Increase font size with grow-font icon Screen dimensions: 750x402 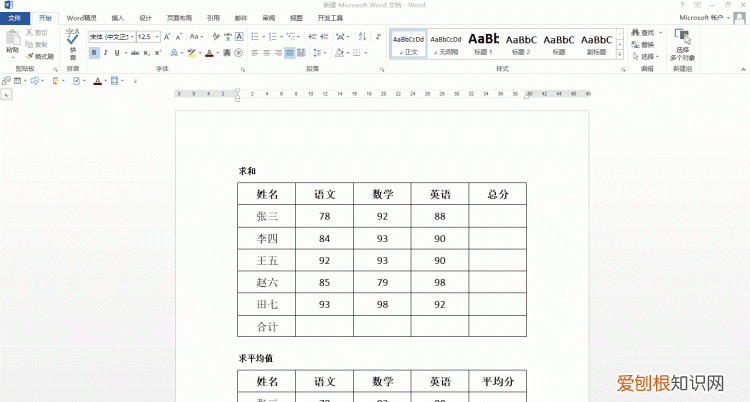tap(167, 37)
